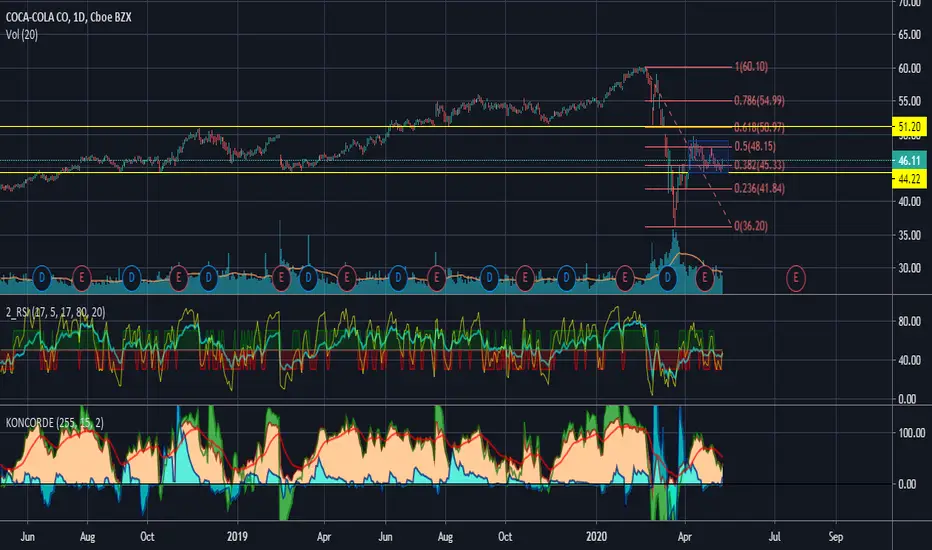Click the 35.00 price axis label

pyautogui.click(x=909, y=235)
